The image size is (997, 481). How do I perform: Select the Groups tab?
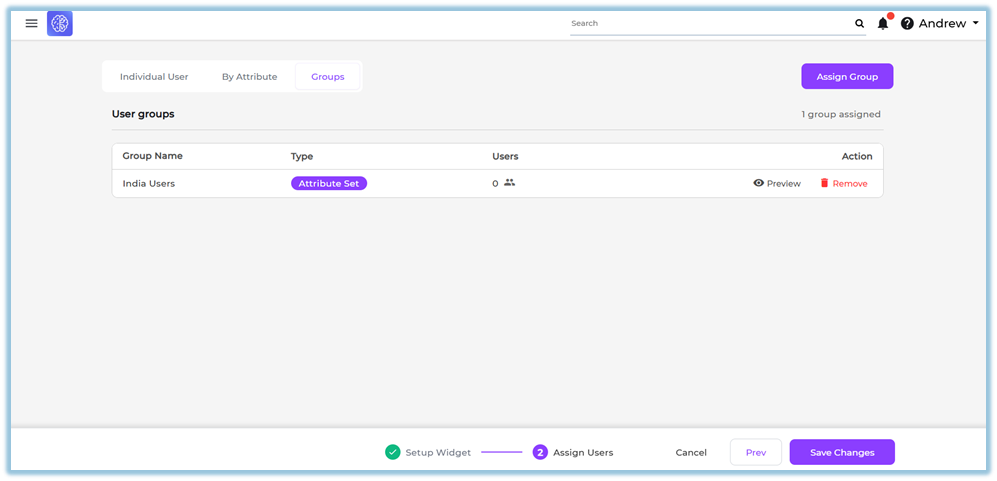coord(327,77)
